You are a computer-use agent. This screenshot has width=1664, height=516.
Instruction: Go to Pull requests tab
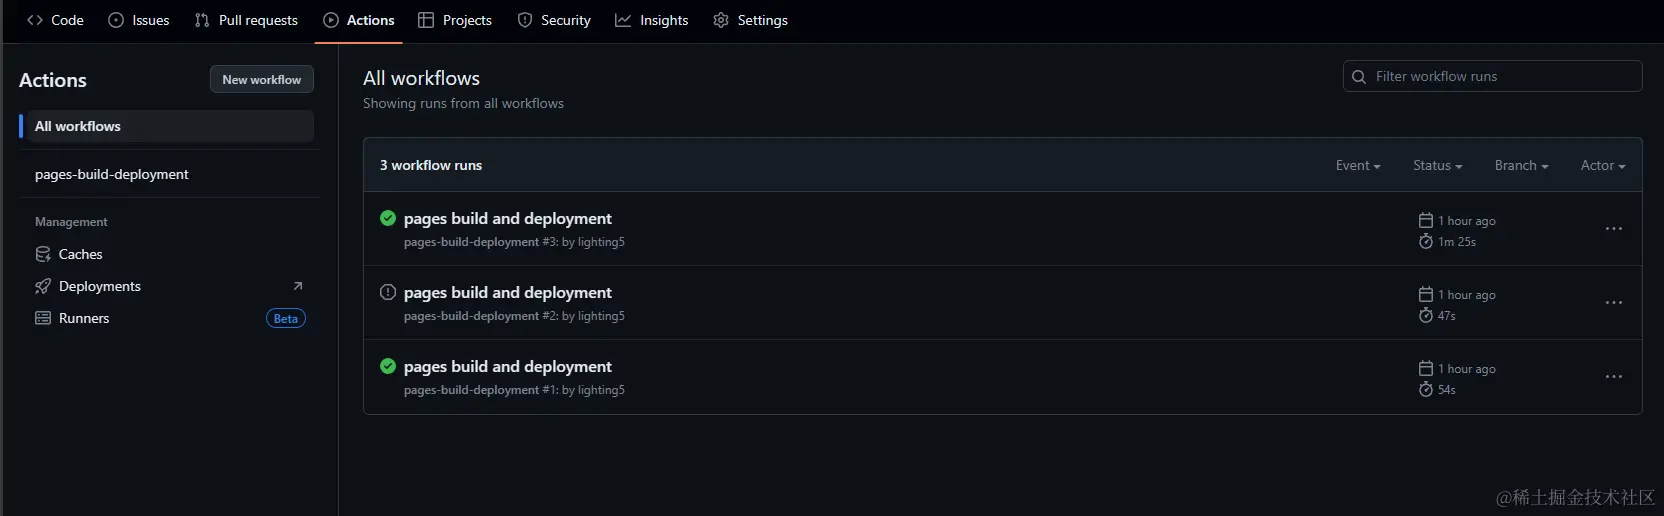click(x=246, y=20)
